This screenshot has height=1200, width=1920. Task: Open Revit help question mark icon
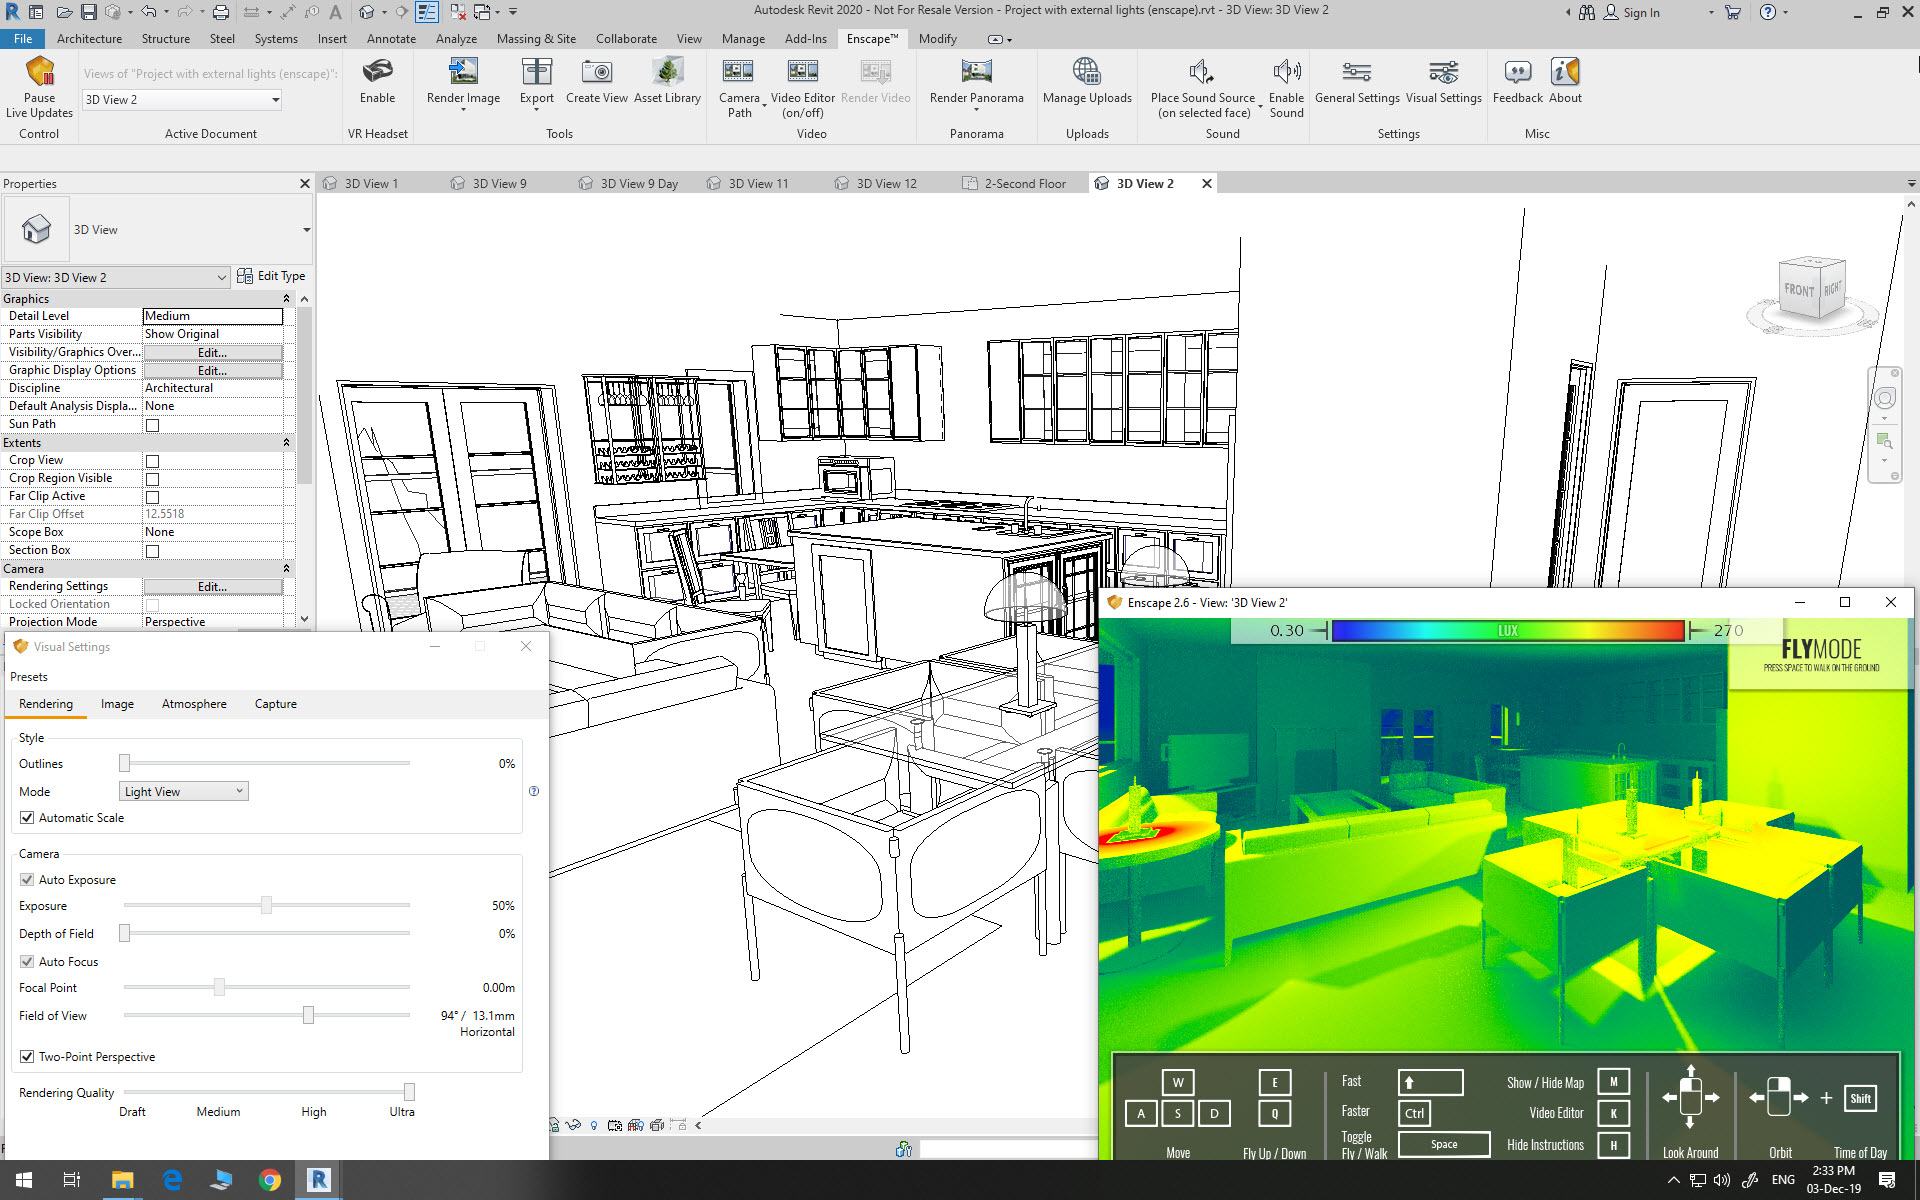click(1768, 12)
